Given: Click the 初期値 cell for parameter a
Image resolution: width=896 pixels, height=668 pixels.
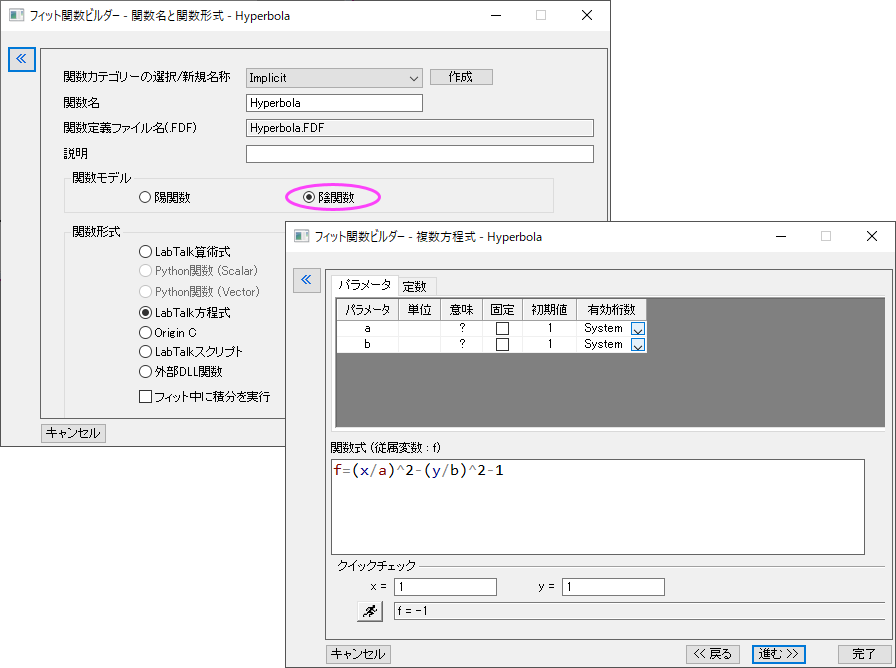Looking at the screenshot, I should [x=550, y=329].
